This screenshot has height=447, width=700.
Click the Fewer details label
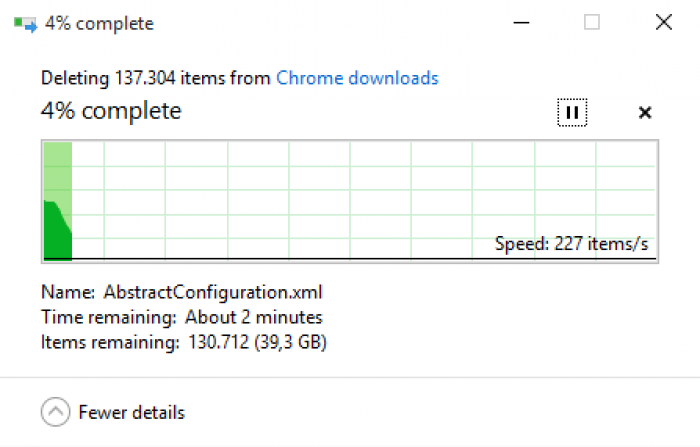click(x=131, y=412)
